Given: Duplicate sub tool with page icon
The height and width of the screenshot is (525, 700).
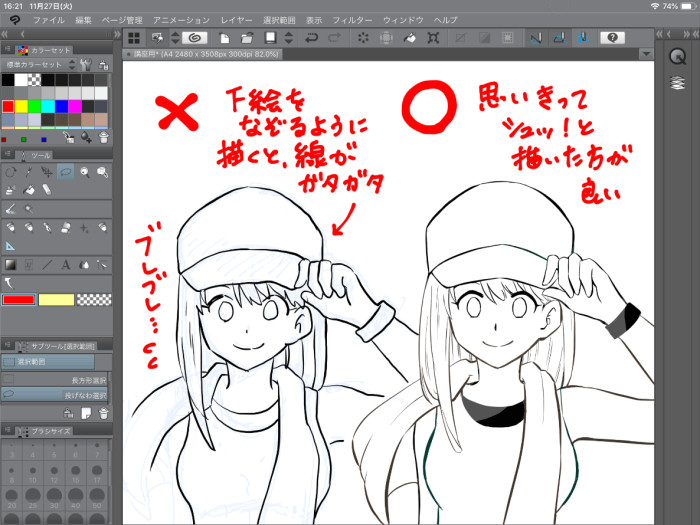Looking at the screenshot, I should point(86,414).
